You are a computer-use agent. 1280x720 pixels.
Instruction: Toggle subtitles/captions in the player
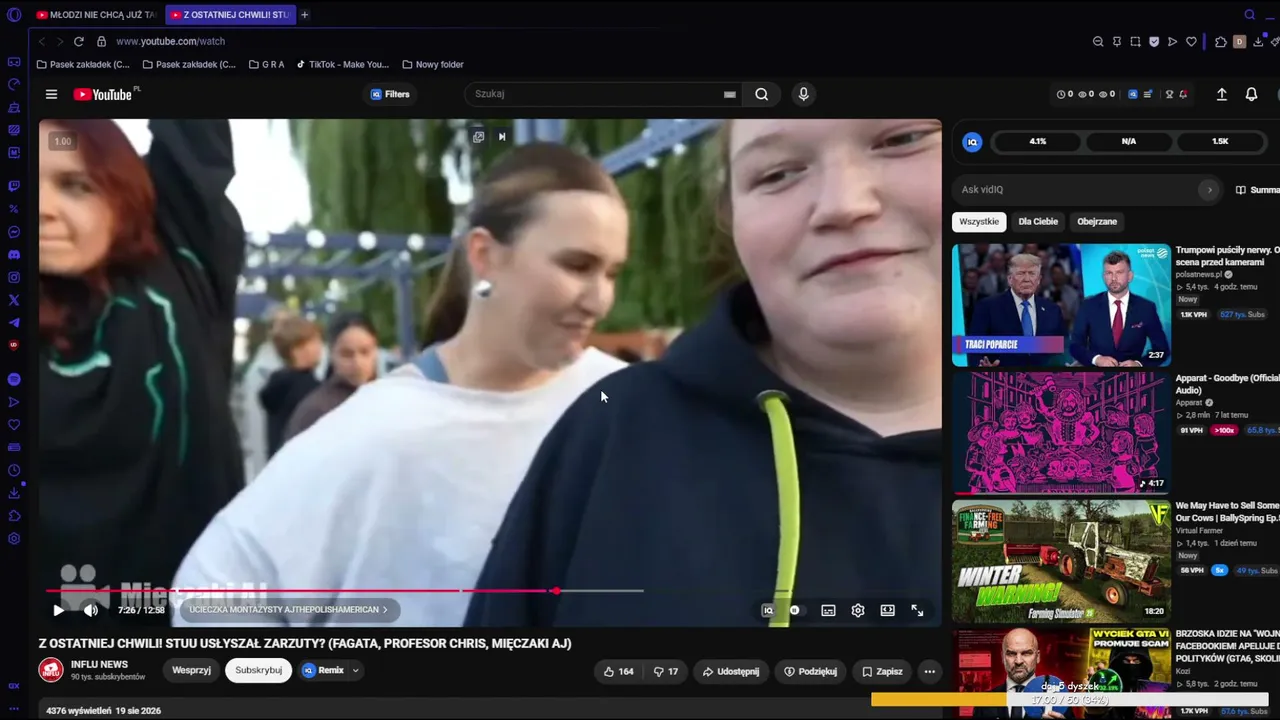coord(828,610)
